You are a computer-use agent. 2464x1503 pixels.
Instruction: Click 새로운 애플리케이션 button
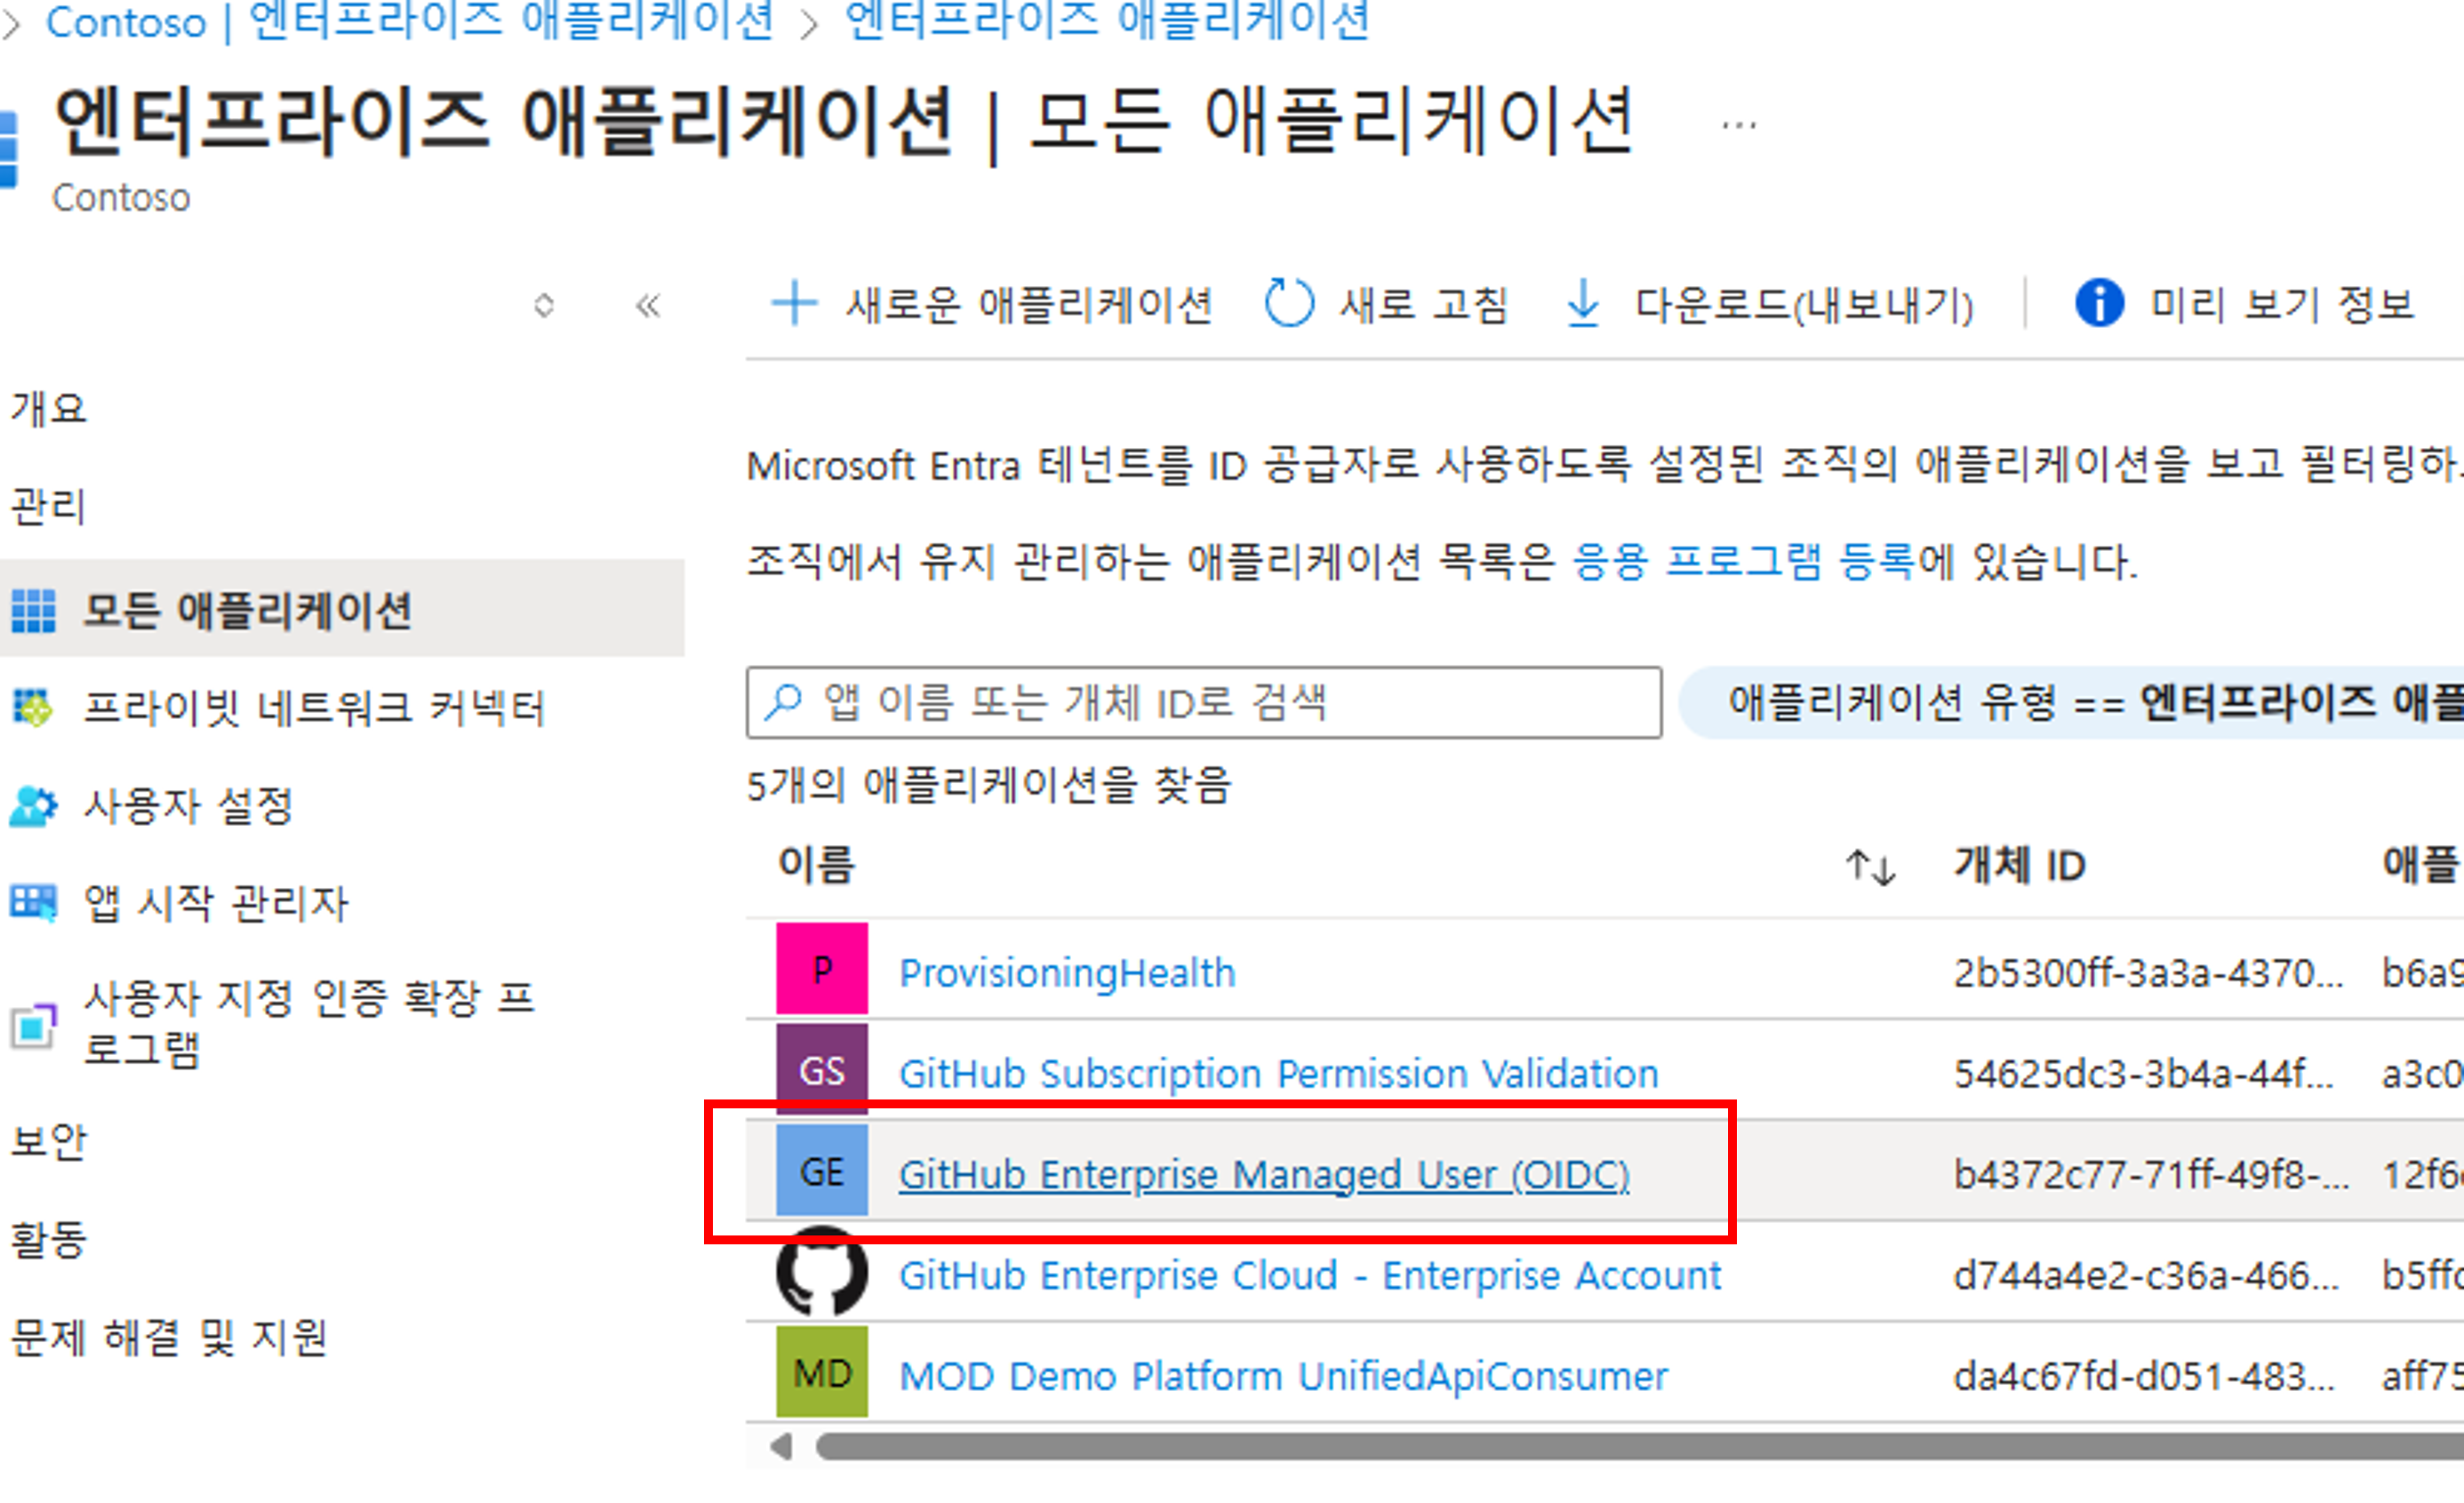point(992,303)
